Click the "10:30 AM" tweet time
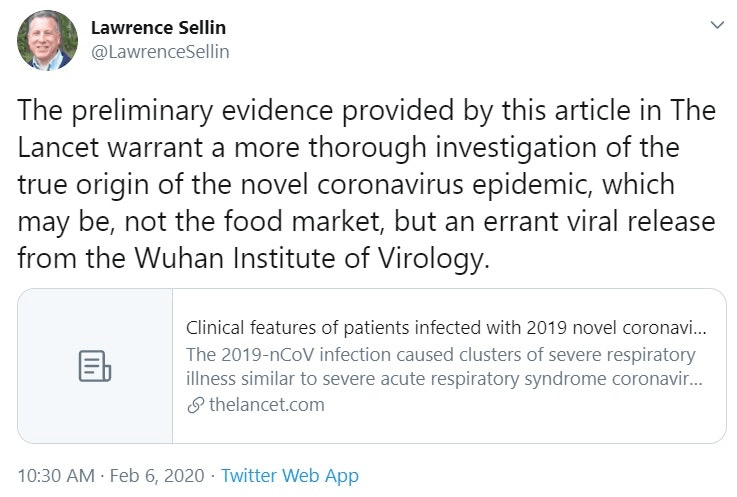The height and width of the screenshot is (497, 737). (x=57, y=476)
